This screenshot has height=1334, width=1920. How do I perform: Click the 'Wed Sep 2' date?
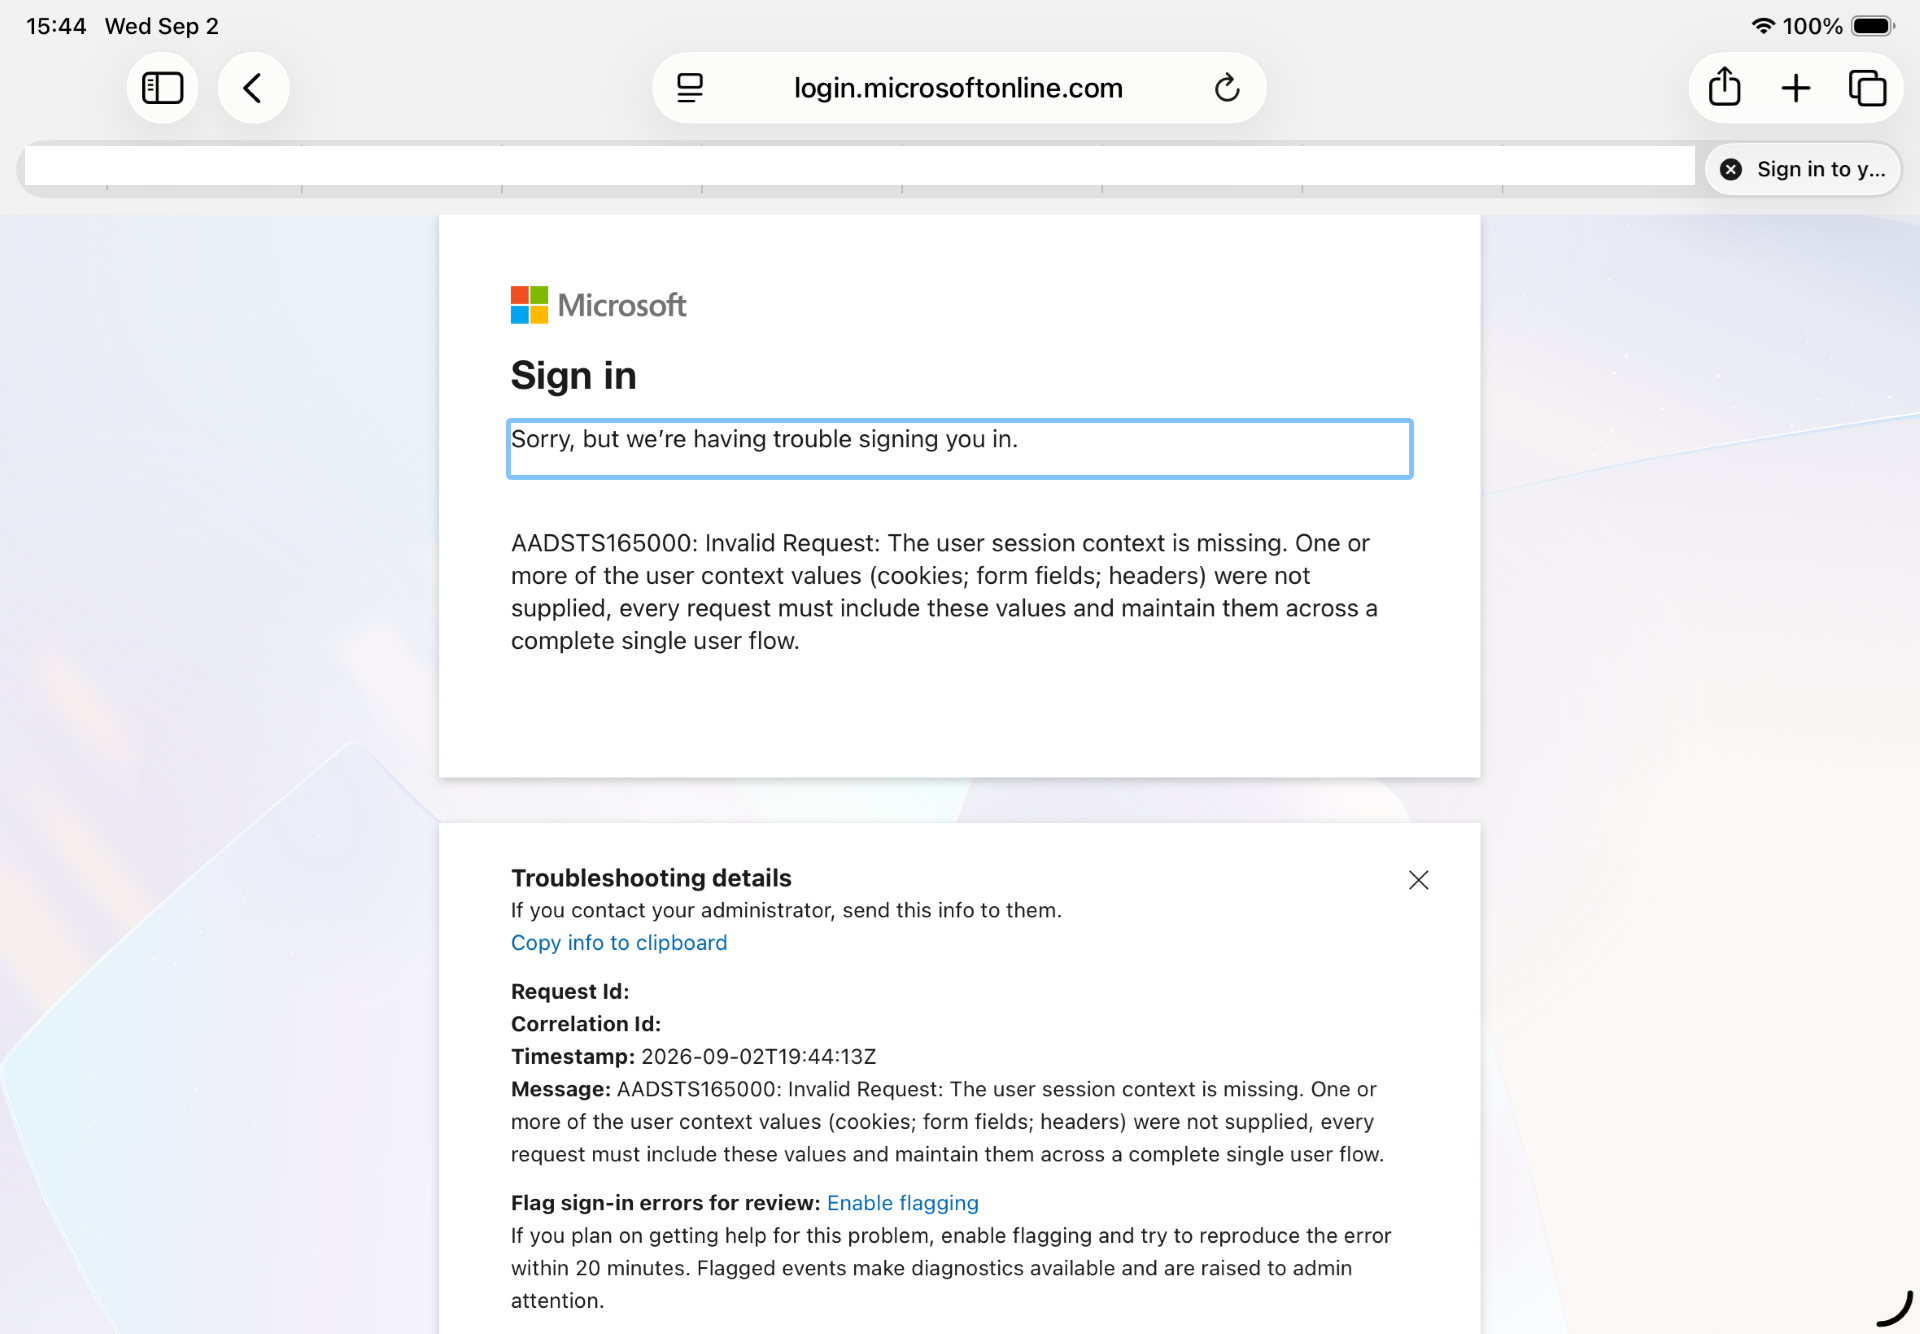162,26
